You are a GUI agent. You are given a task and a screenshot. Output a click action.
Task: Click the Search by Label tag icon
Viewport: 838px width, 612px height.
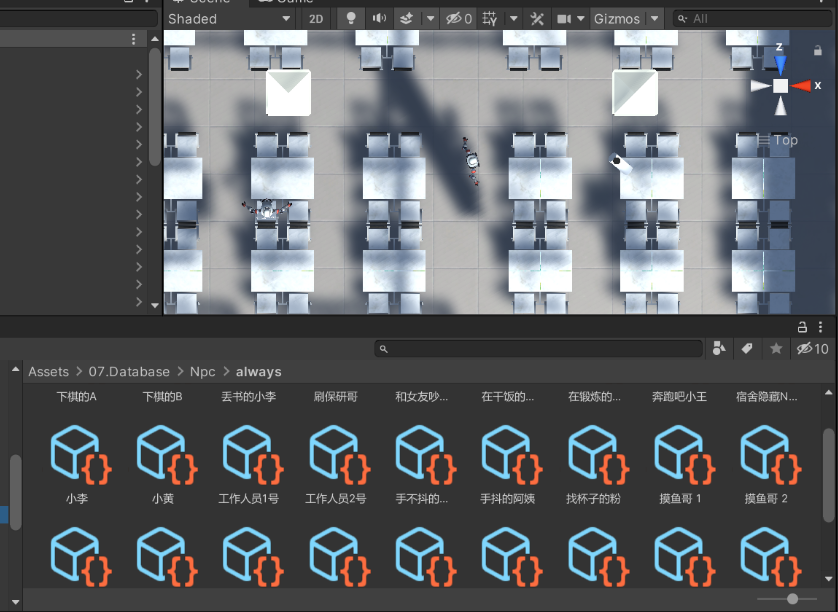(x=747, y=348)
